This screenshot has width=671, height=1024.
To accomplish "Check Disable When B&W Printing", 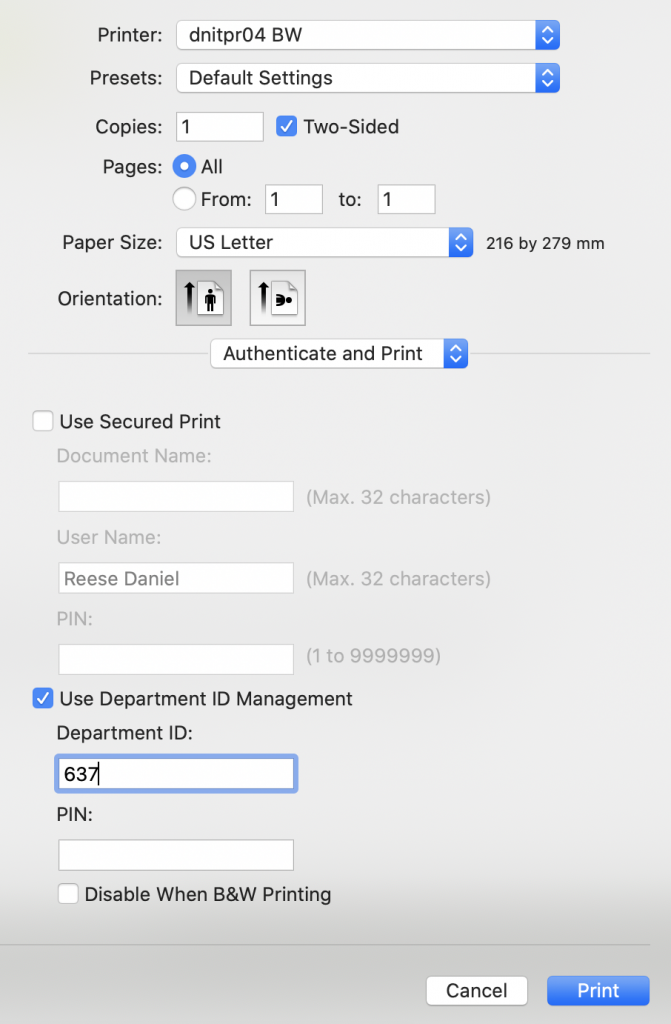I will (x=68, y=893).
